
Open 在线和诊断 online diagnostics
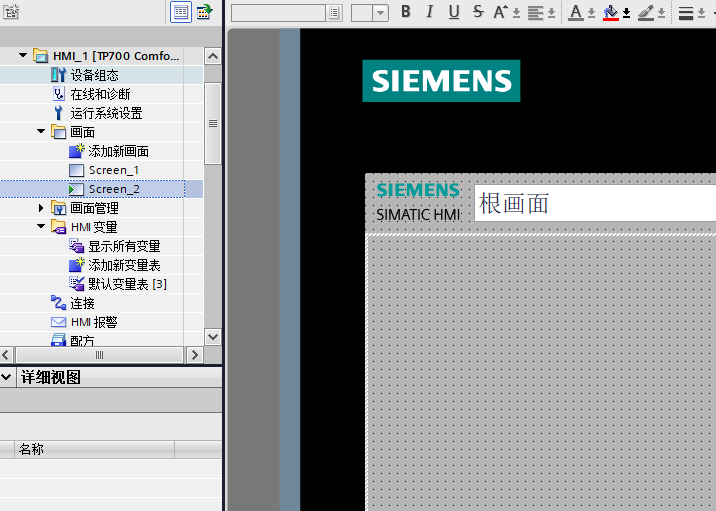(100, 94)
